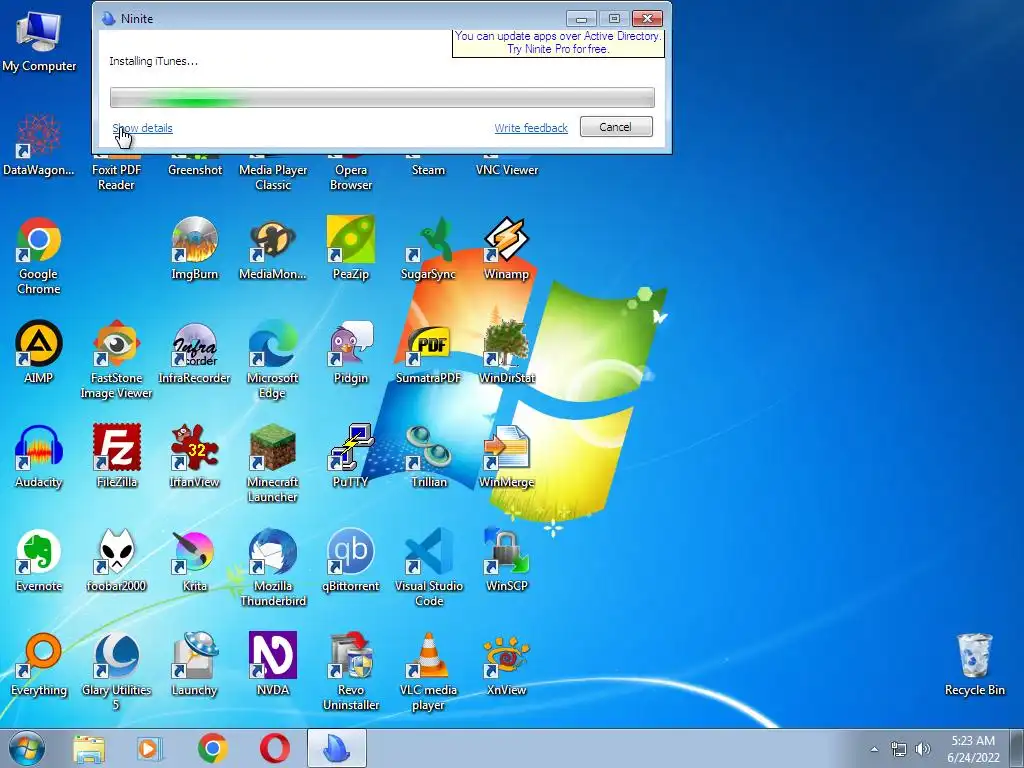
Task: Open the My Computer desktop icon
Action: point(39,40)
